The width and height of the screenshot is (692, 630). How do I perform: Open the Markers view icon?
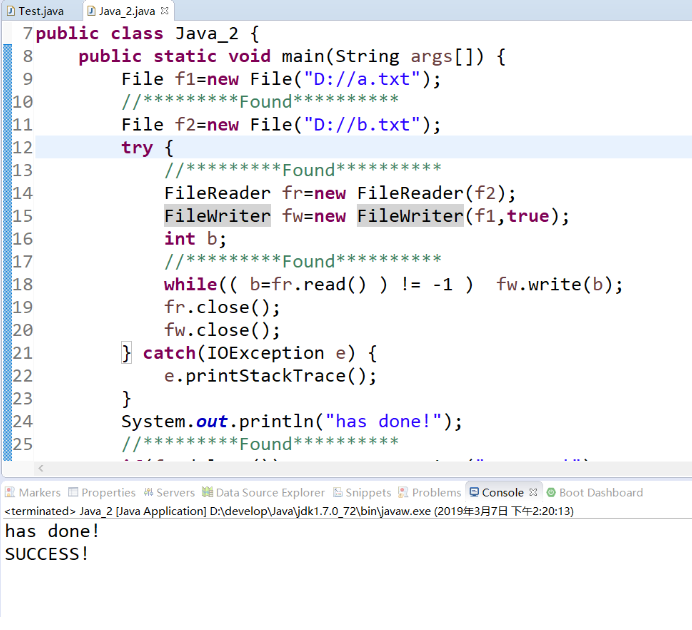coord(10,492)
